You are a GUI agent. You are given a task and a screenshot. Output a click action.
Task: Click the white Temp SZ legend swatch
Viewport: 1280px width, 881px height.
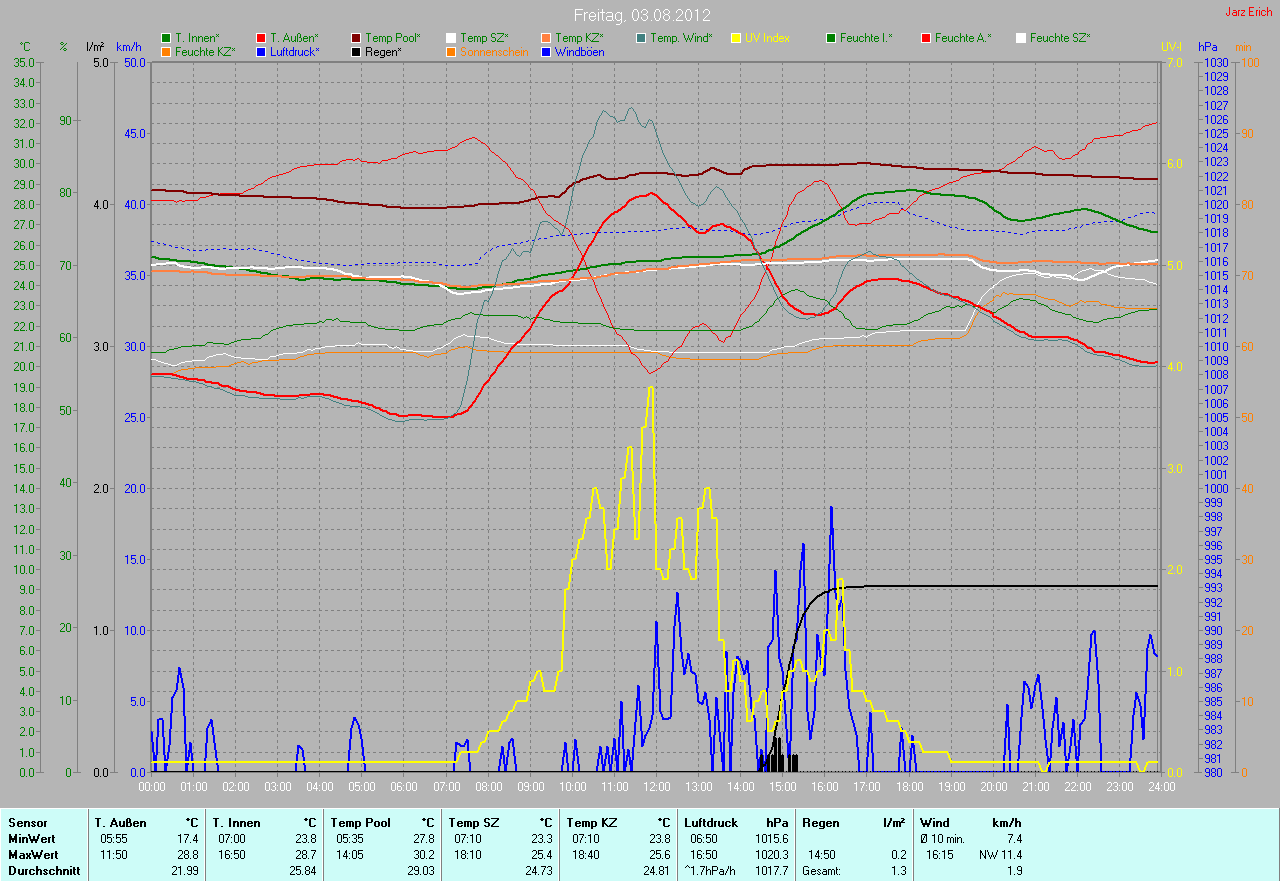(452, 38)
